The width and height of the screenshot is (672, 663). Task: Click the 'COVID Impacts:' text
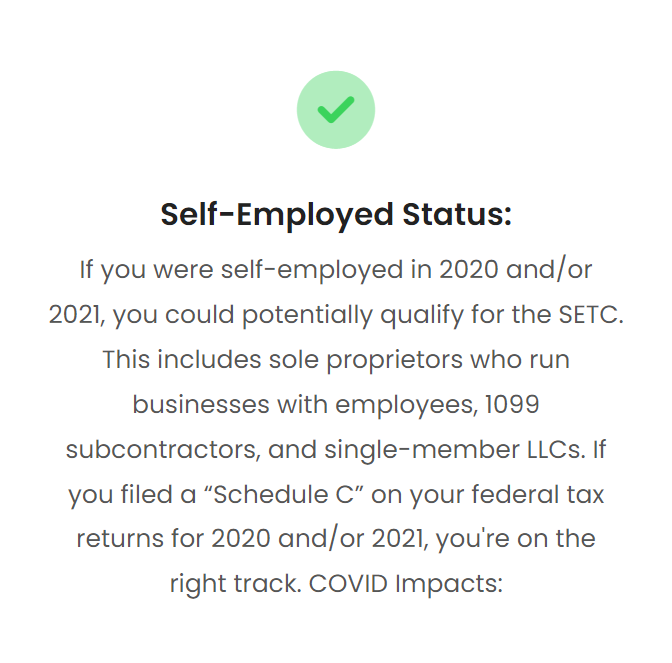tap(405, 584)
